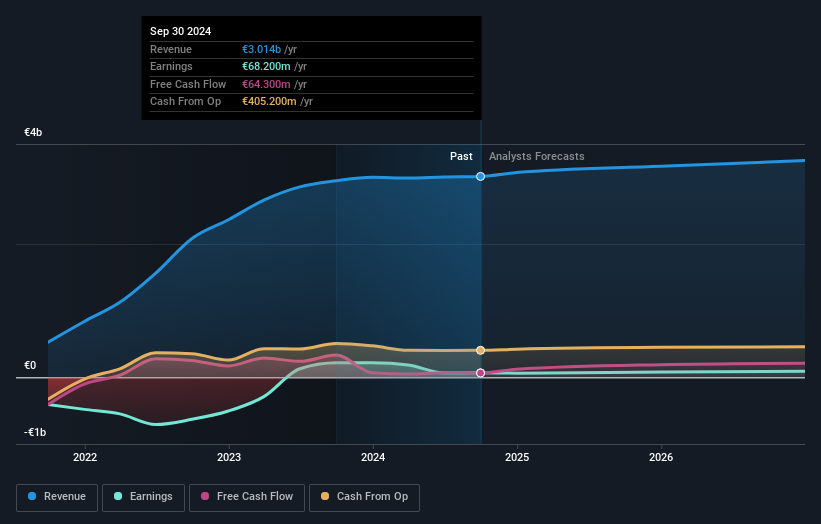The height and width of the screenshot is (524, 821).
Task: Click the teal Earnings legend dot
Action: pyautogui.click(x=118, y=496)
